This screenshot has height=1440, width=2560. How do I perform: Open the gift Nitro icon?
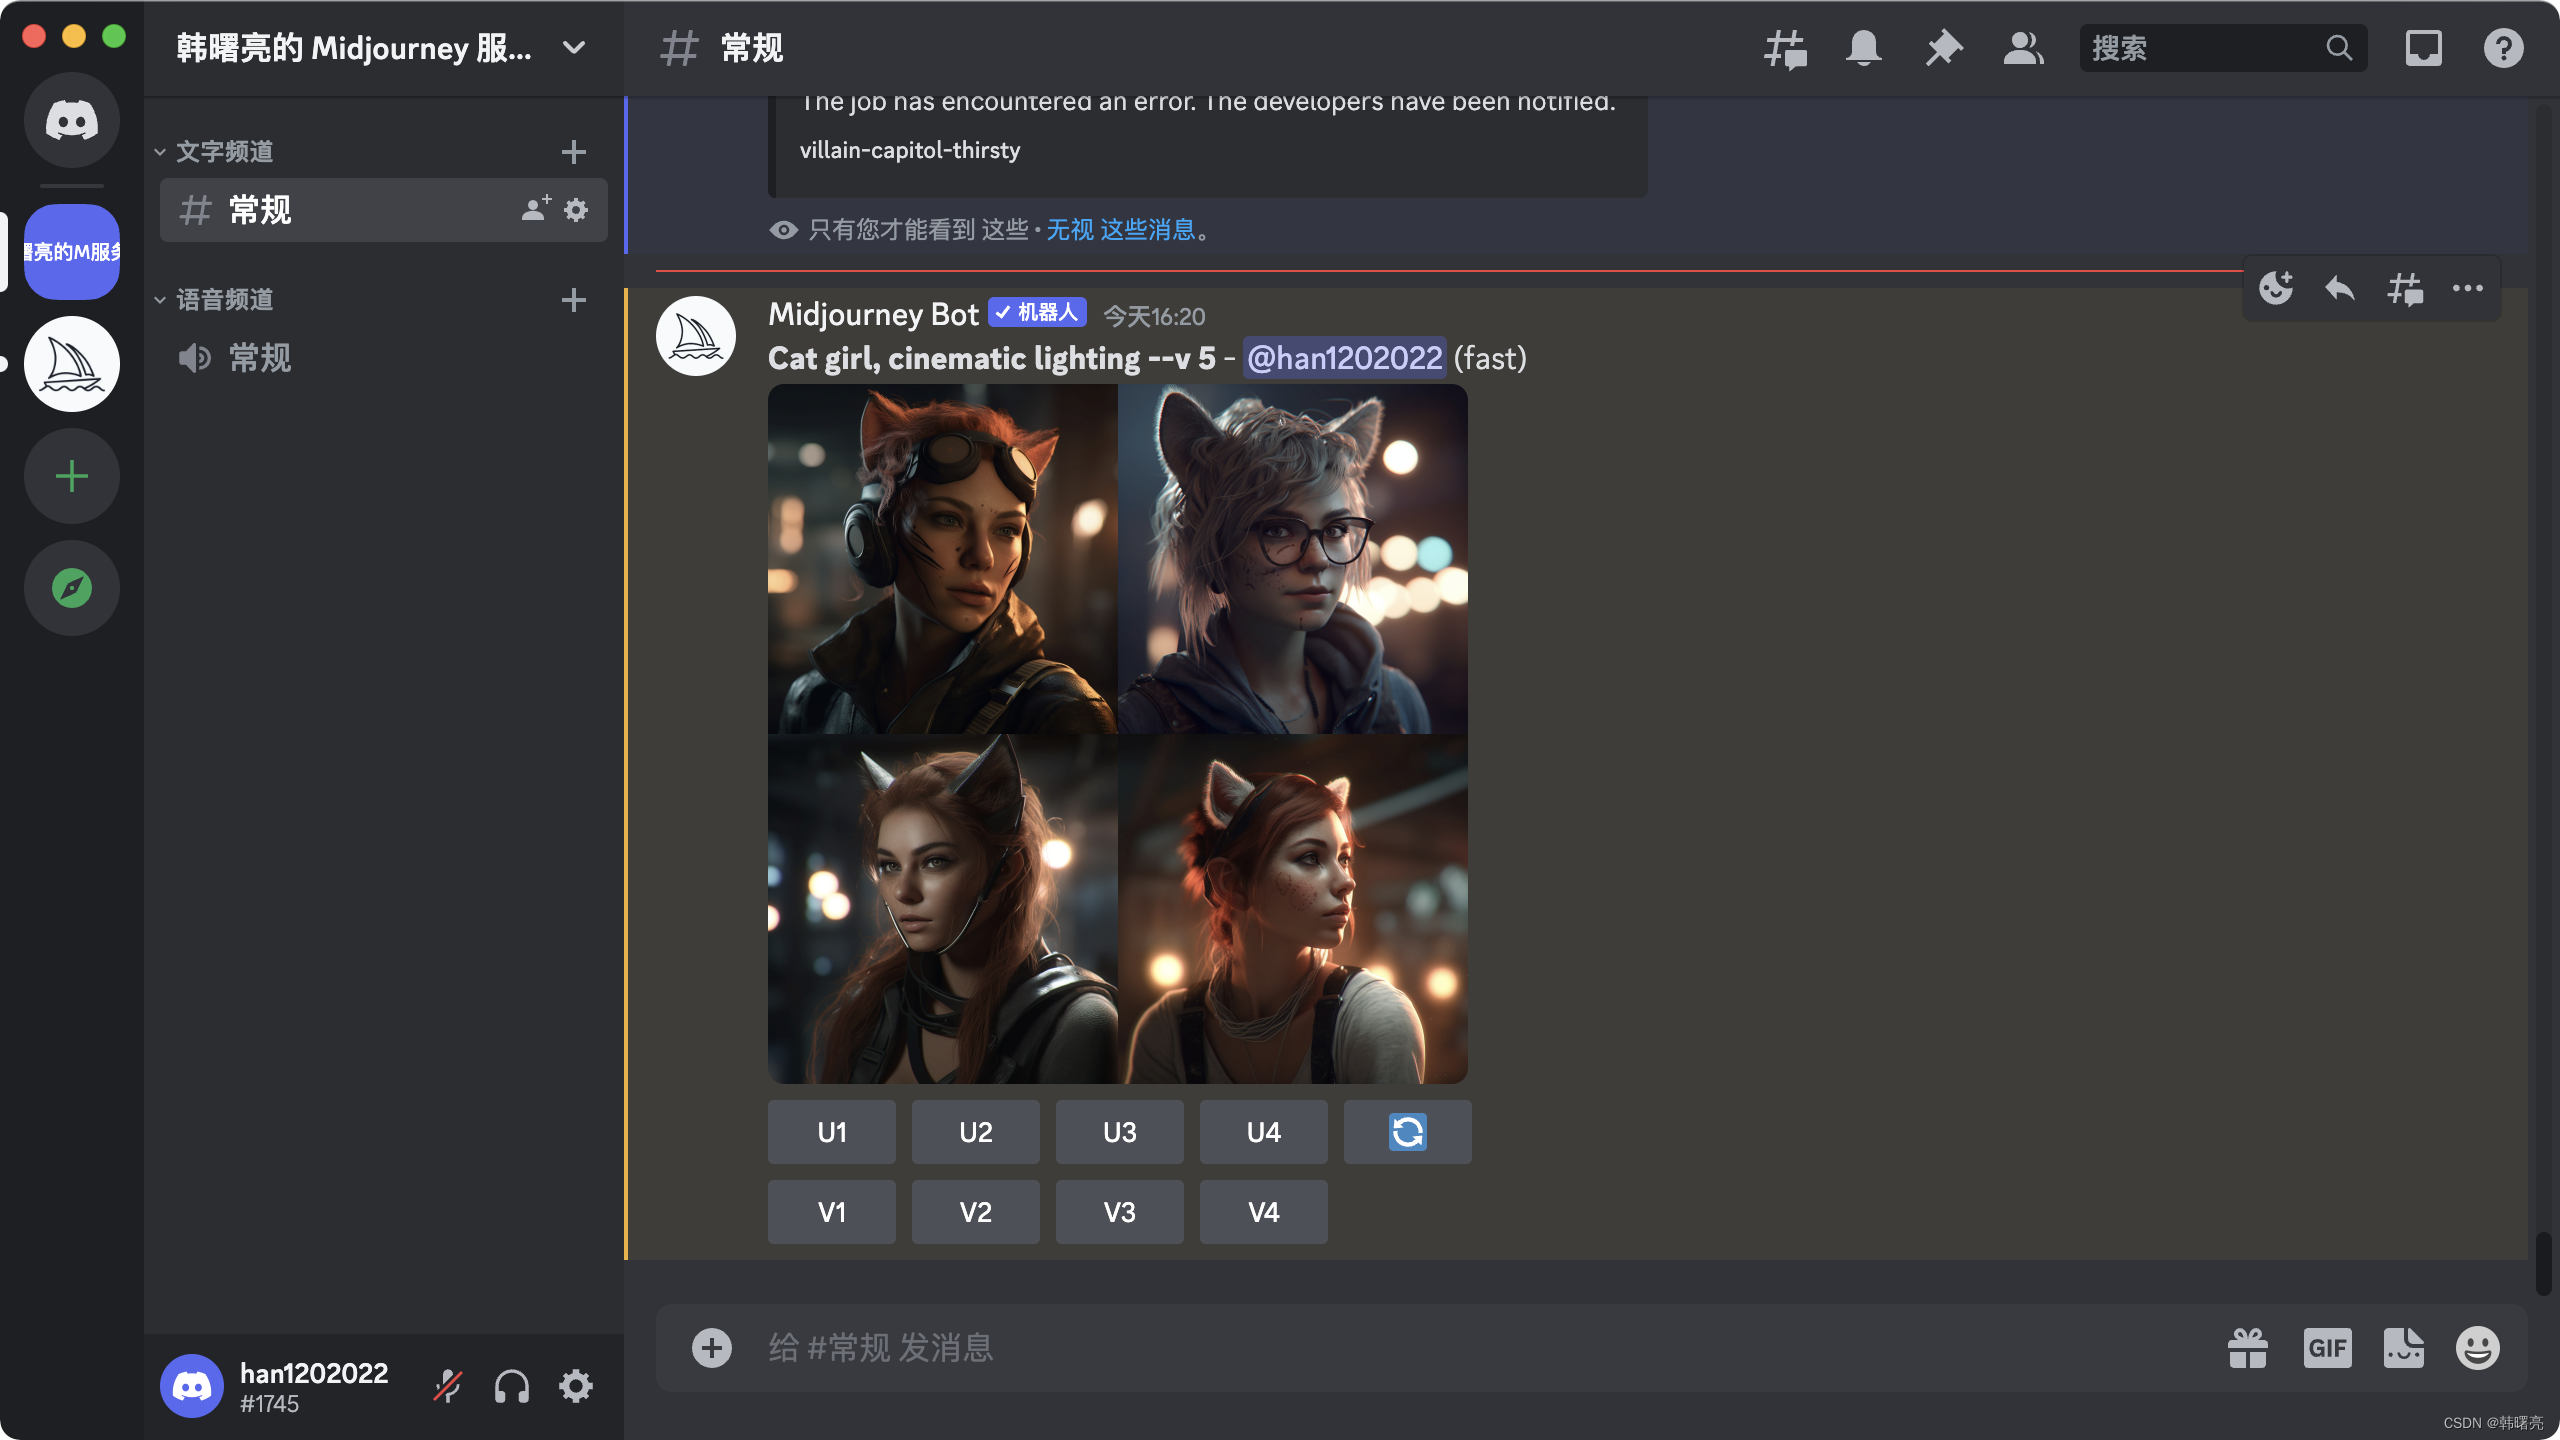point(2248,1348)
